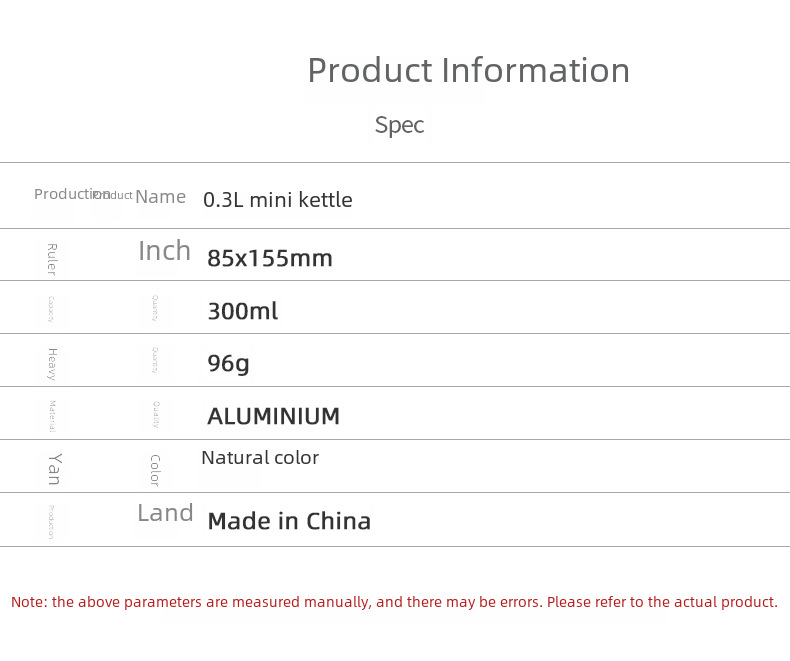The height and width of the screenshot is (661, 790).
Task: Click the red measurement note text
Action: click(394, 602)
